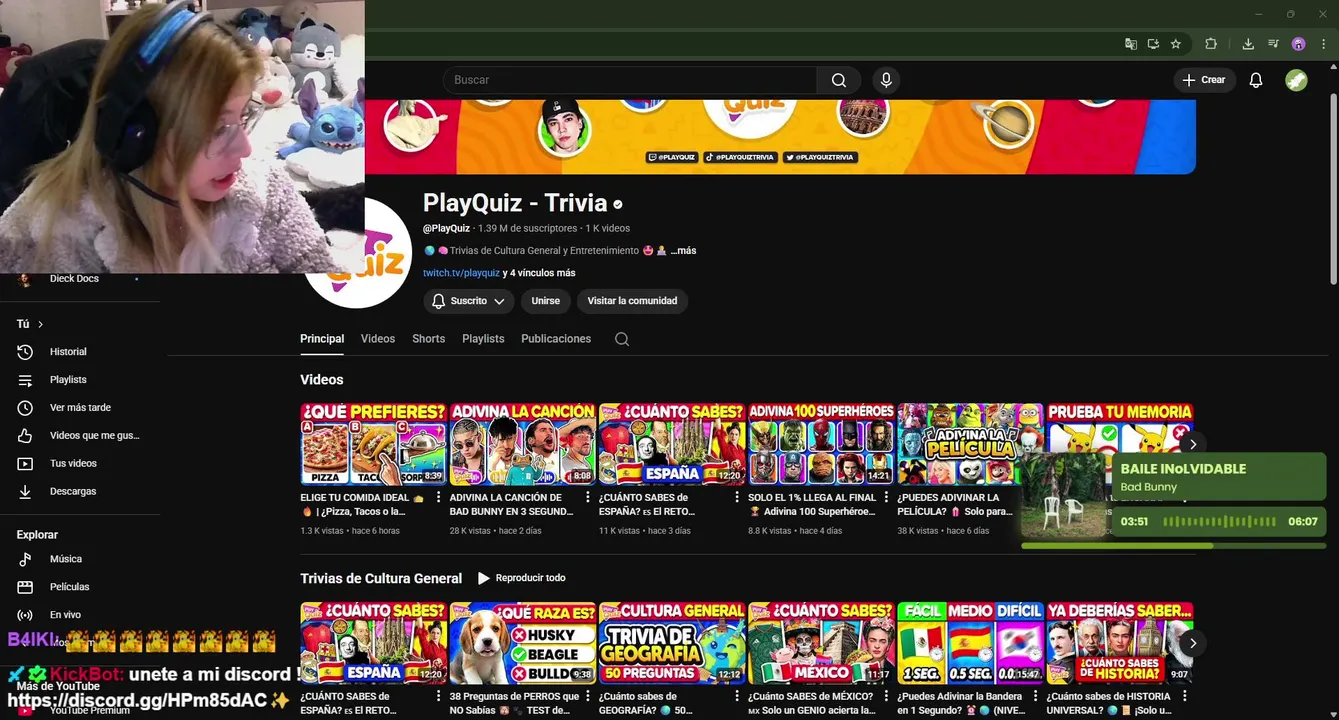
Task: Open Trivias de Cultura General heading link
Action: tap(381, 578)
